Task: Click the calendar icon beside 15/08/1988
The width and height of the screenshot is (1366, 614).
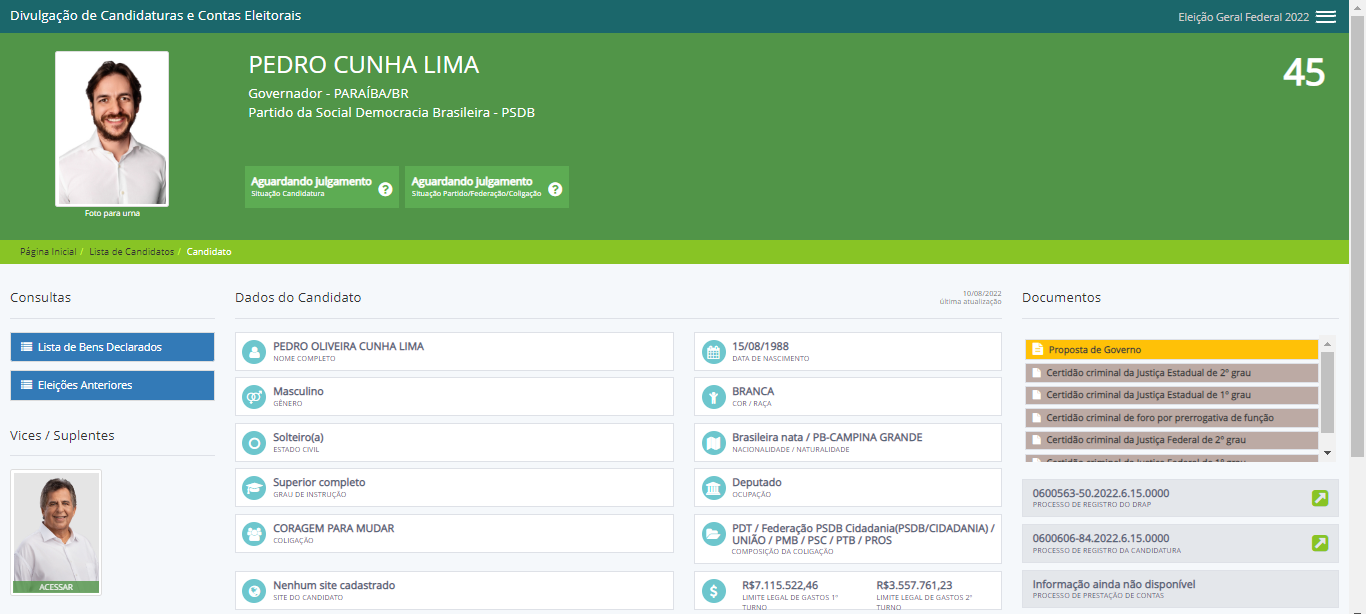Action: (x=713, y=351)
